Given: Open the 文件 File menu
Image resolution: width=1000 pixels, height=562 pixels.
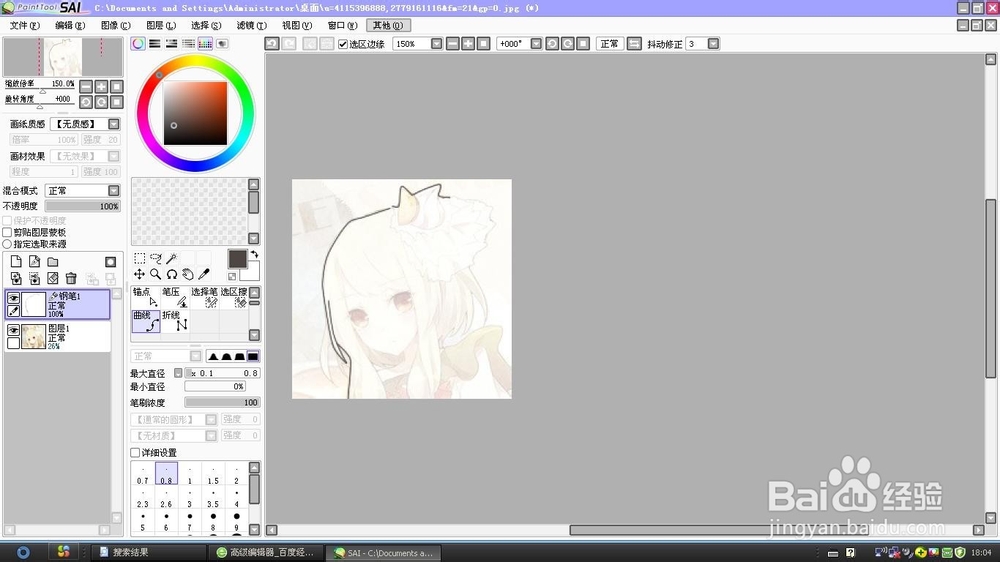Looking at the screenshot, I should pos(24,26).
